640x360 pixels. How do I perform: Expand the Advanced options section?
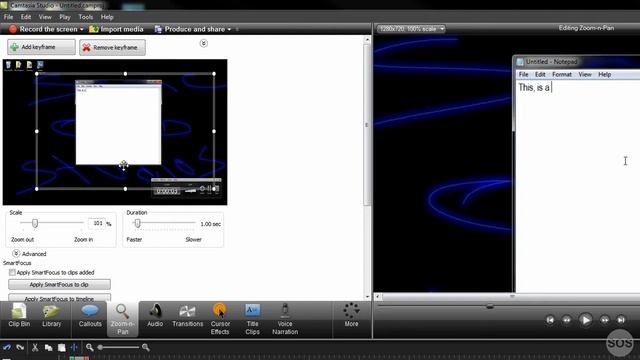coord(16,253)
